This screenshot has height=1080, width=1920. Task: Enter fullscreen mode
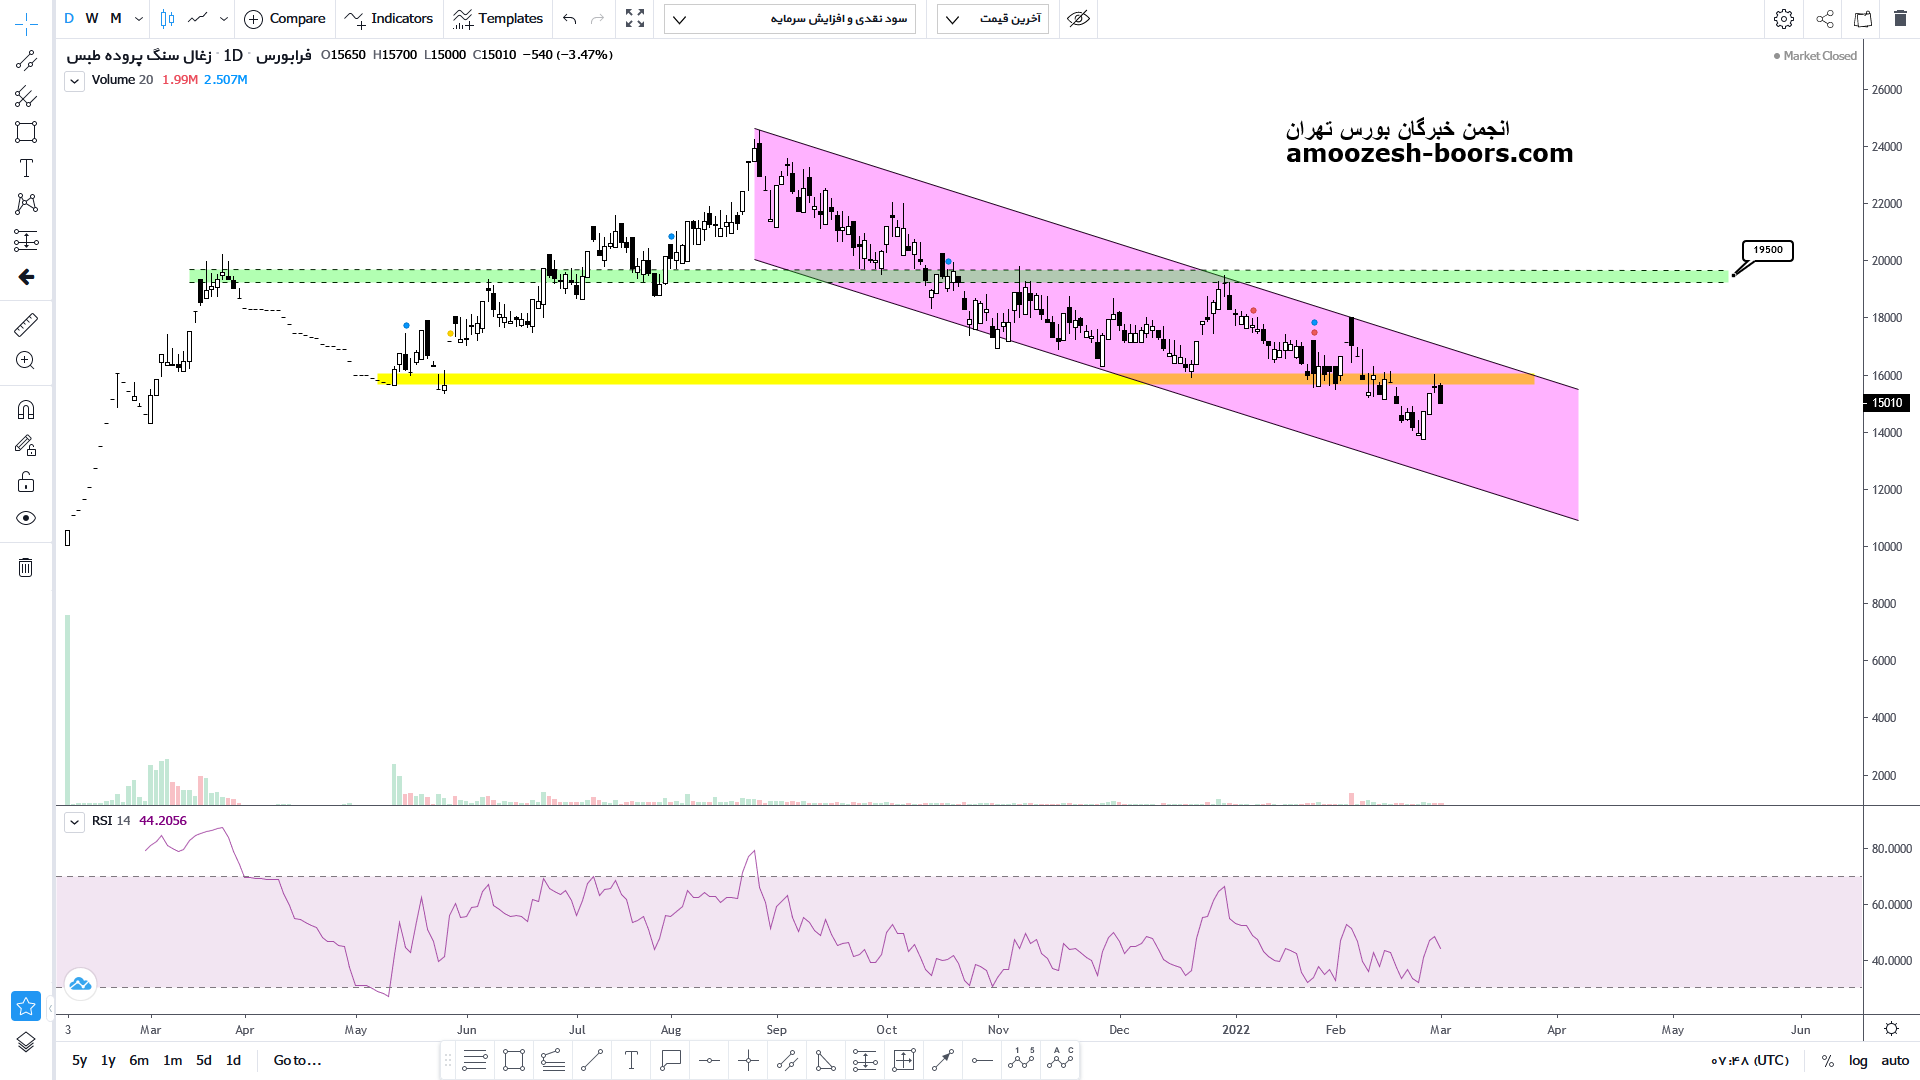(635, 19)
